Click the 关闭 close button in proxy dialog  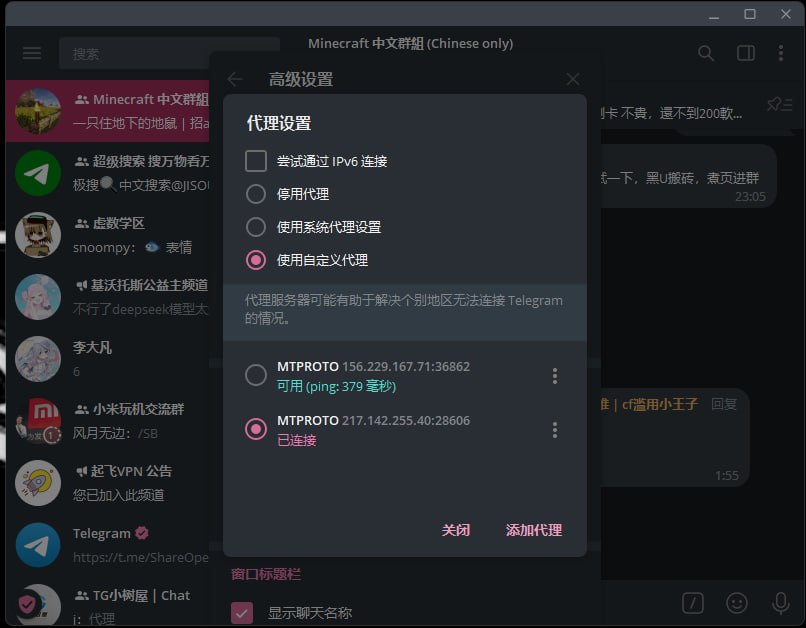point(456,530)
